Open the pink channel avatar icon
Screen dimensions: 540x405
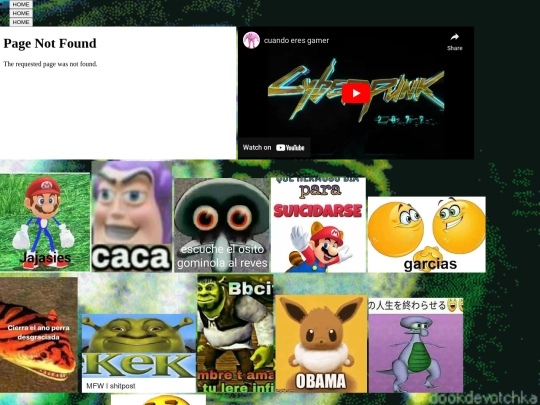[251, 40]
